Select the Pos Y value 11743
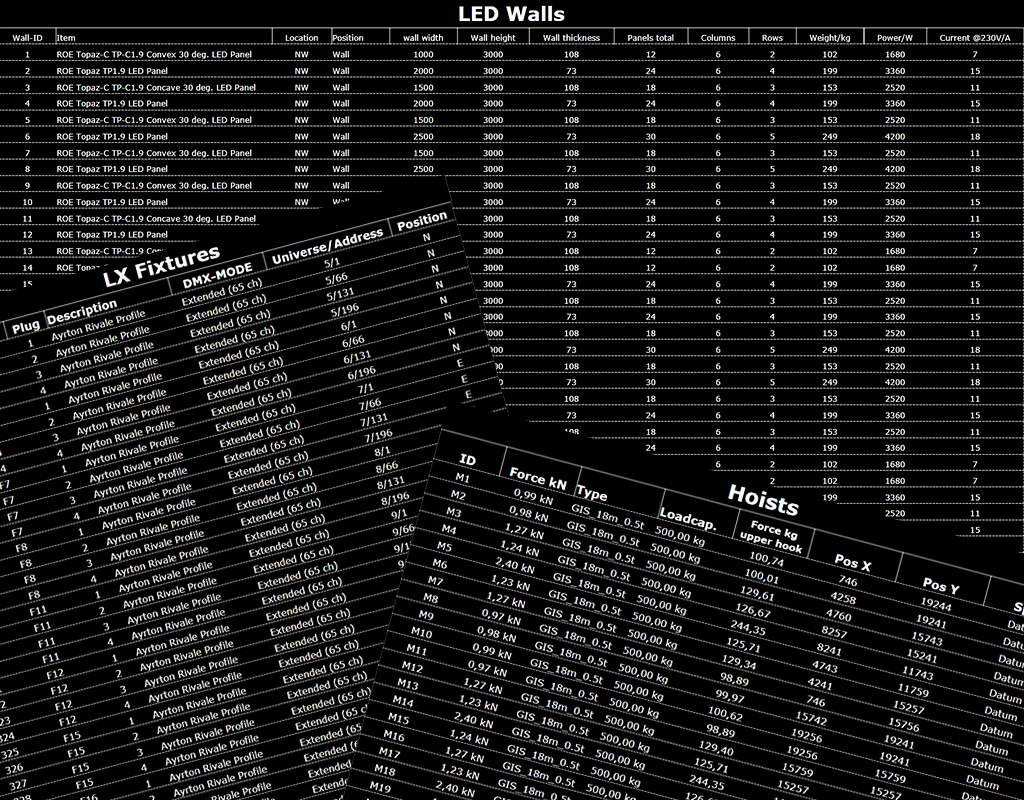Image resolution: width=1024 pixels, height=800 pixels. pyautogui.click(x=917, y=673)
